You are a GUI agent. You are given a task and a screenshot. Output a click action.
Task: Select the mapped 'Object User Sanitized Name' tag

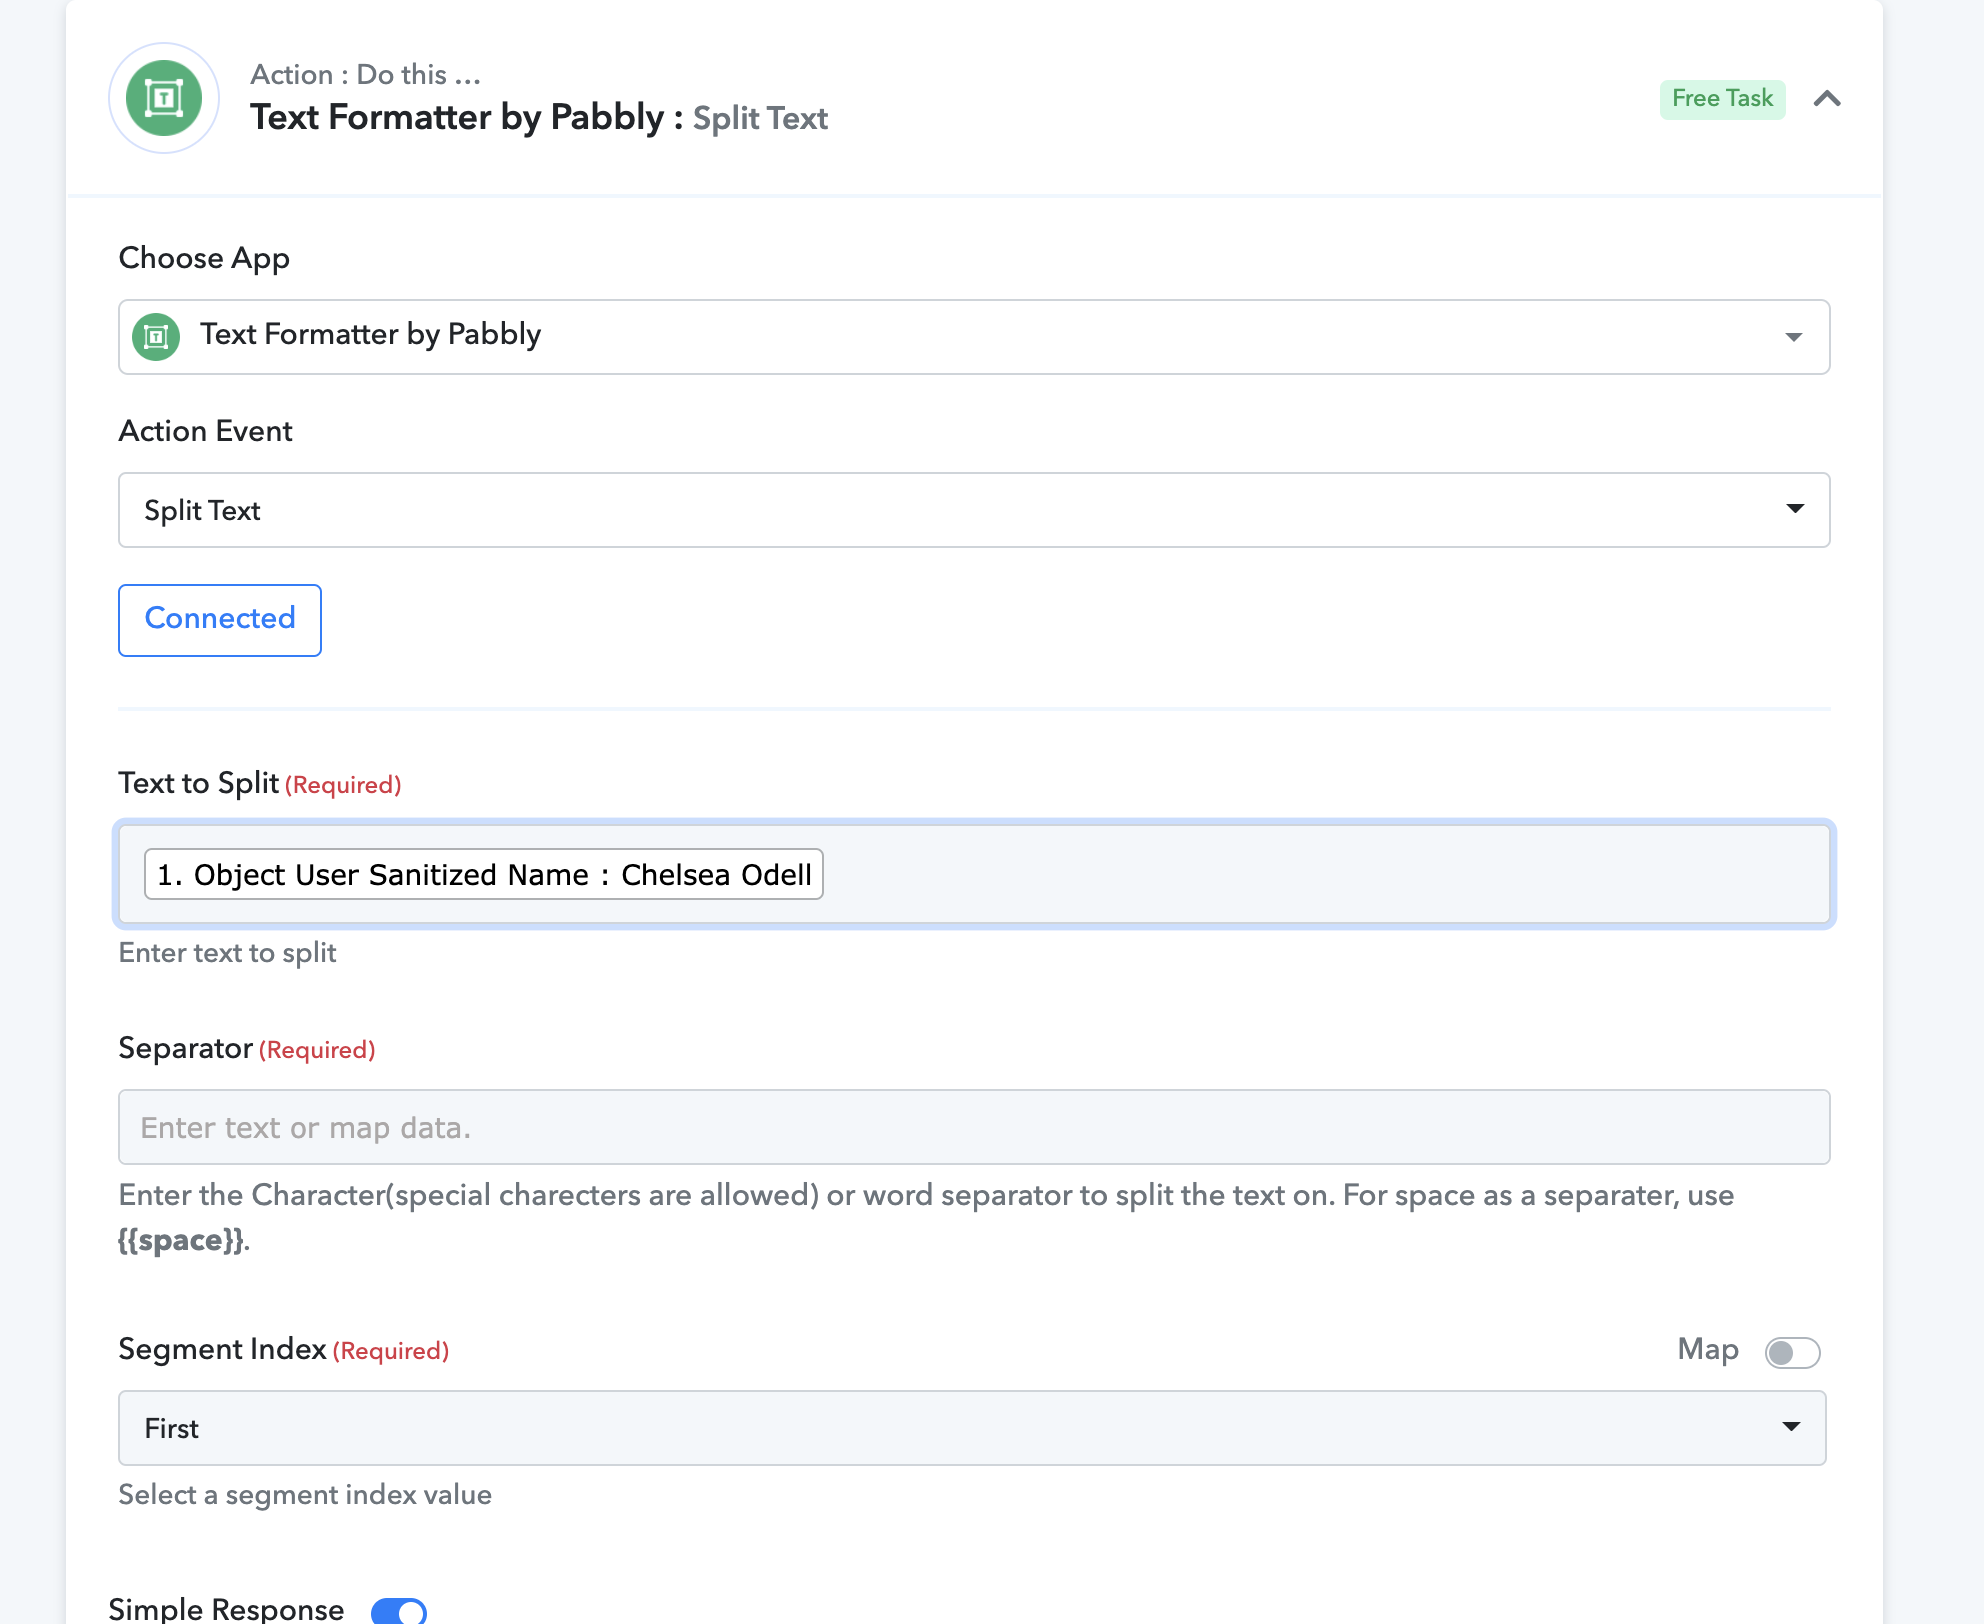point(484,874)
